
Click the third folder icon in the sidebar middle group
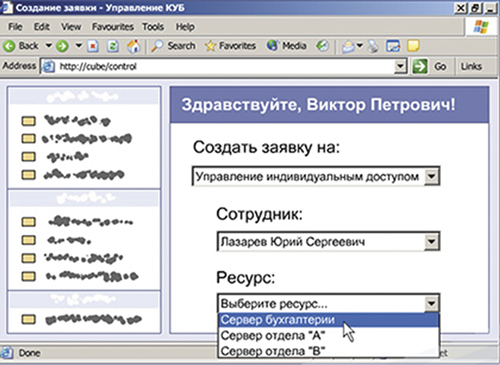click(x=28, y=258)
